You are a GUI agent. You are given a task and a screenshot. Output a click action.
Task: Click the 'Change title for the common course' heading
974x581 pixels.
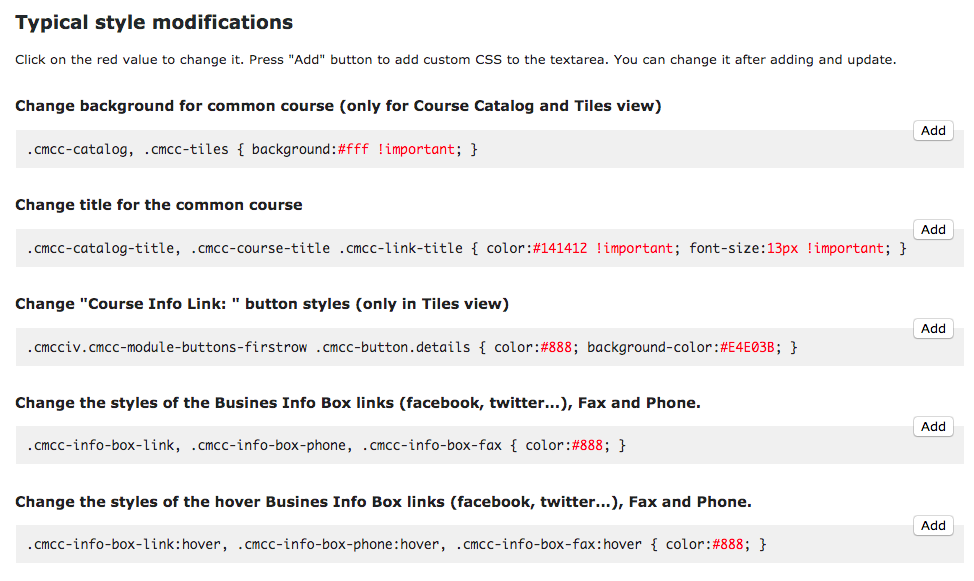[x=159, y=204]
